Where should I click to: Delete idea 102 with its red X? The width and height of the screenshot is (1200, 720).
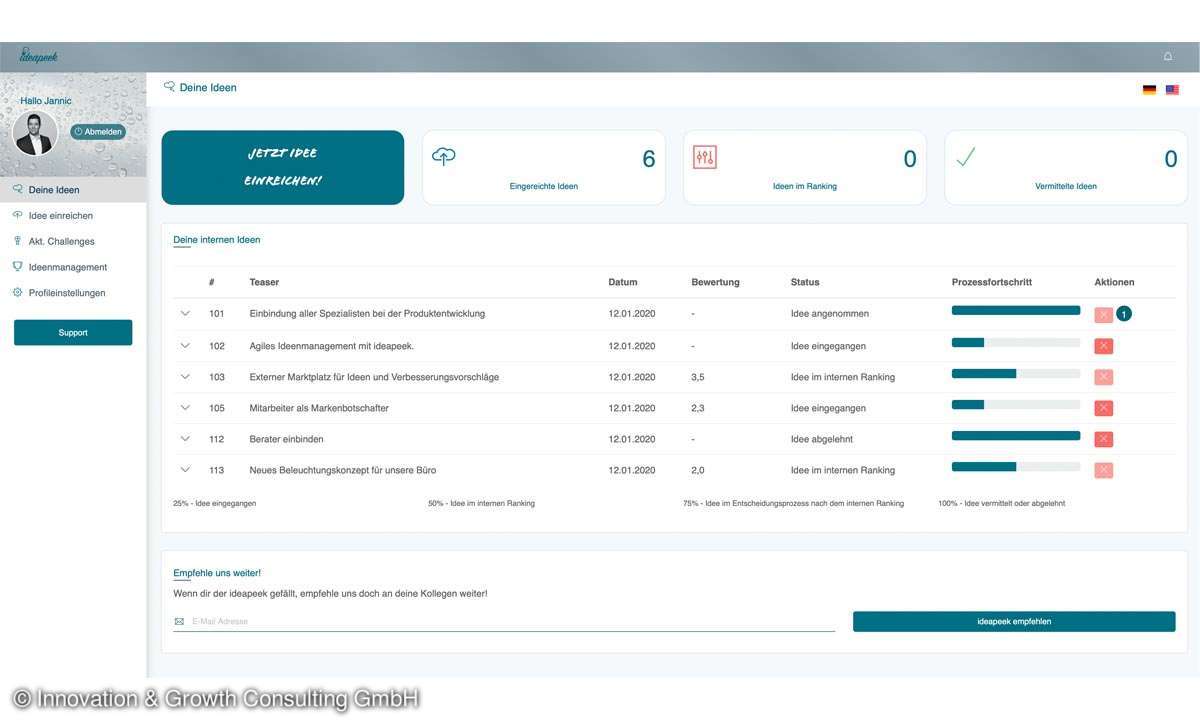[1103, 346]
